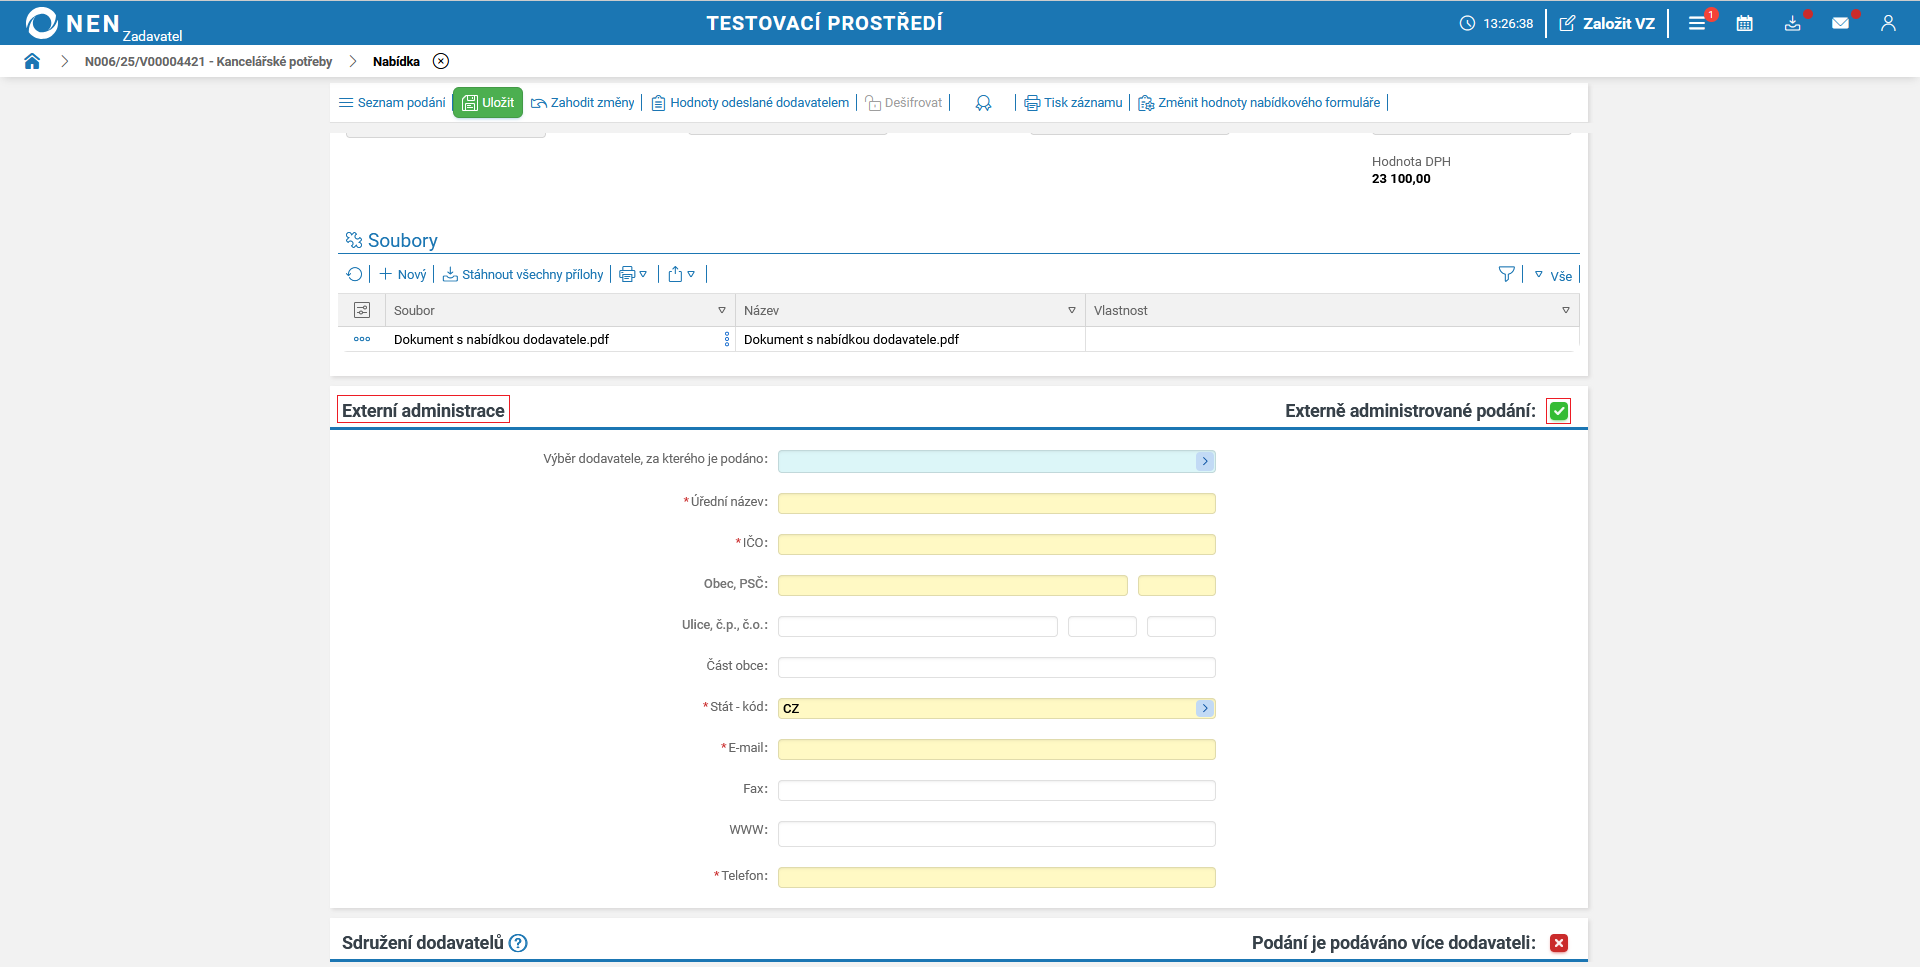Click the Uložit save button
1920x967 pixels.
pyautogui.click(x=488, y=103)
